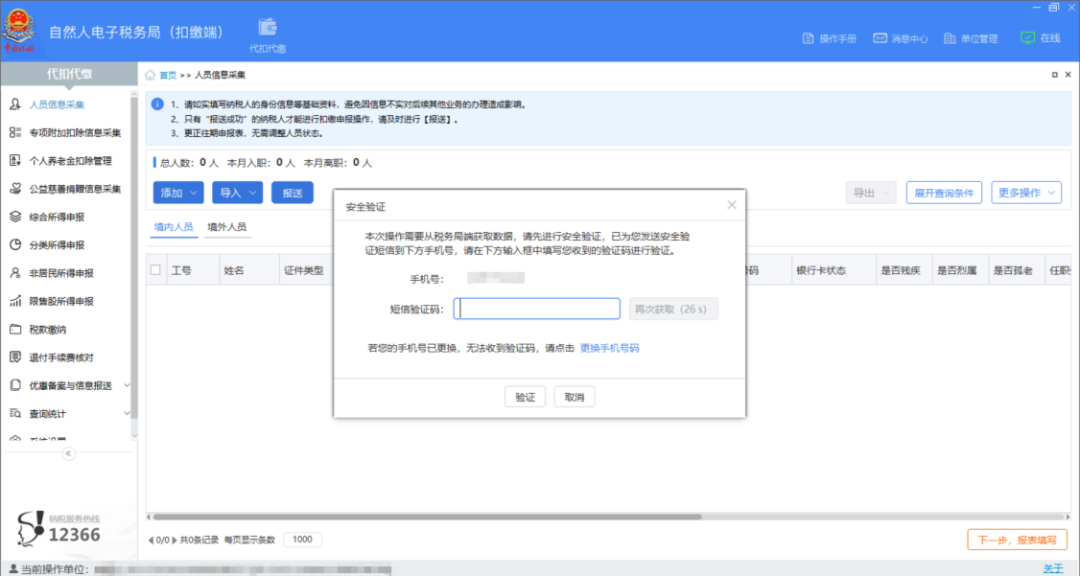Viewport: 1080px width, 576px height.
Task: Switch to the 境外人员 tab
Action: click(x=226, y=227)
